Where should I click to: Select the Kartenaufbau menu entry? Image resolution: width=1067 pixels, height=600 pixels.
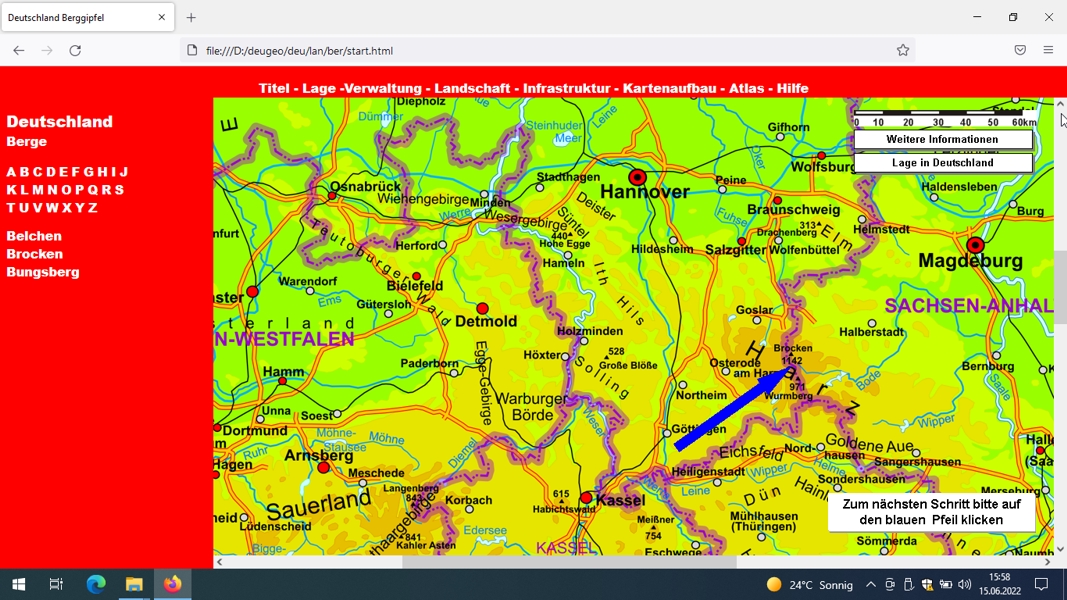pyautogui.click(x=670, y=88)
